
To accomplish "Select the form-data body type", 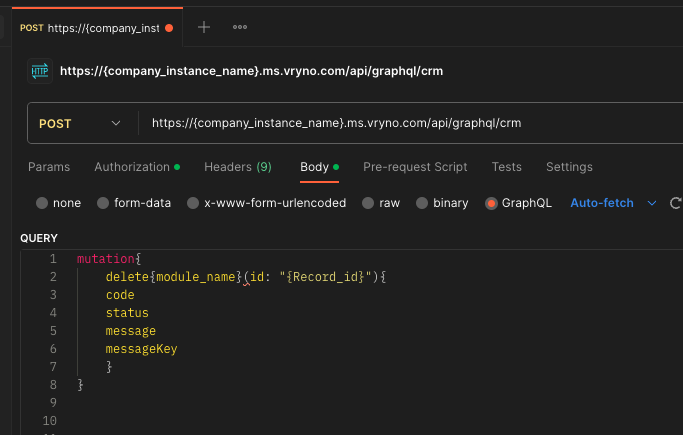I will click(103, 203).
